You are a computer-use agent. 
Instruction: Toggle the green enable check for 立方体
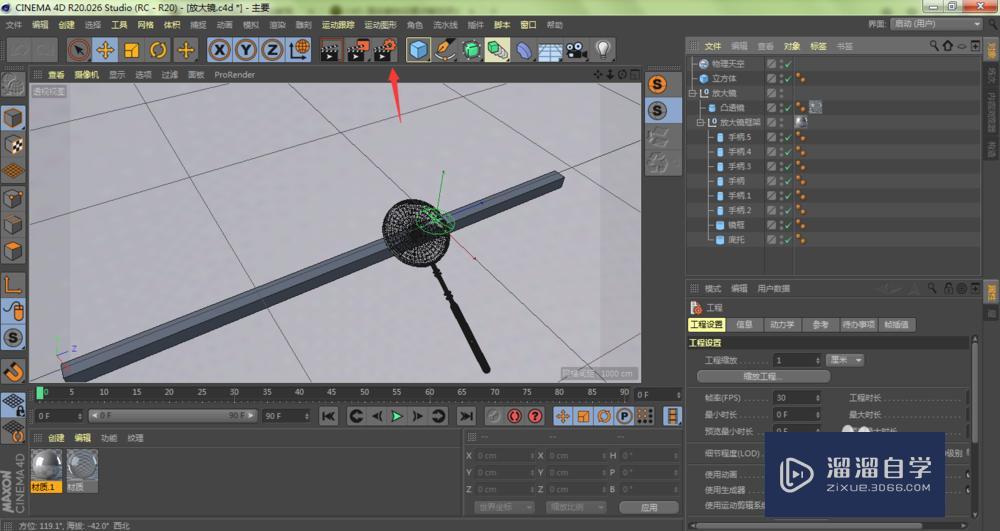point(788,78)
